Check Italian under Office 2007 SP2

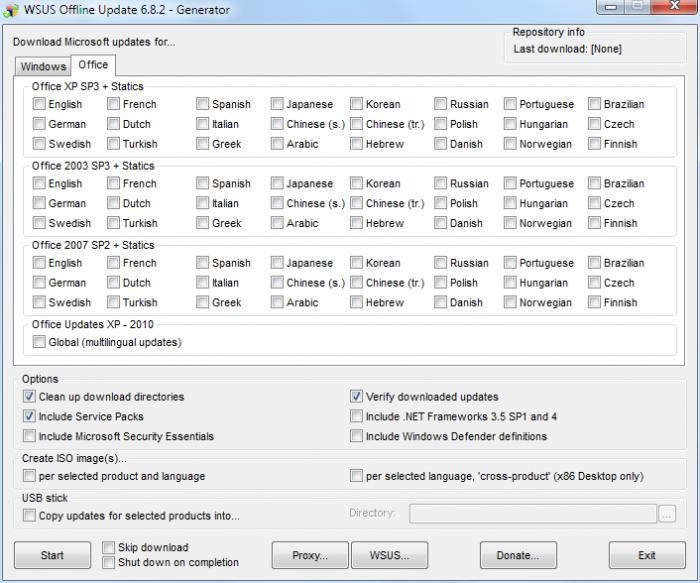(x=203, y=283)
